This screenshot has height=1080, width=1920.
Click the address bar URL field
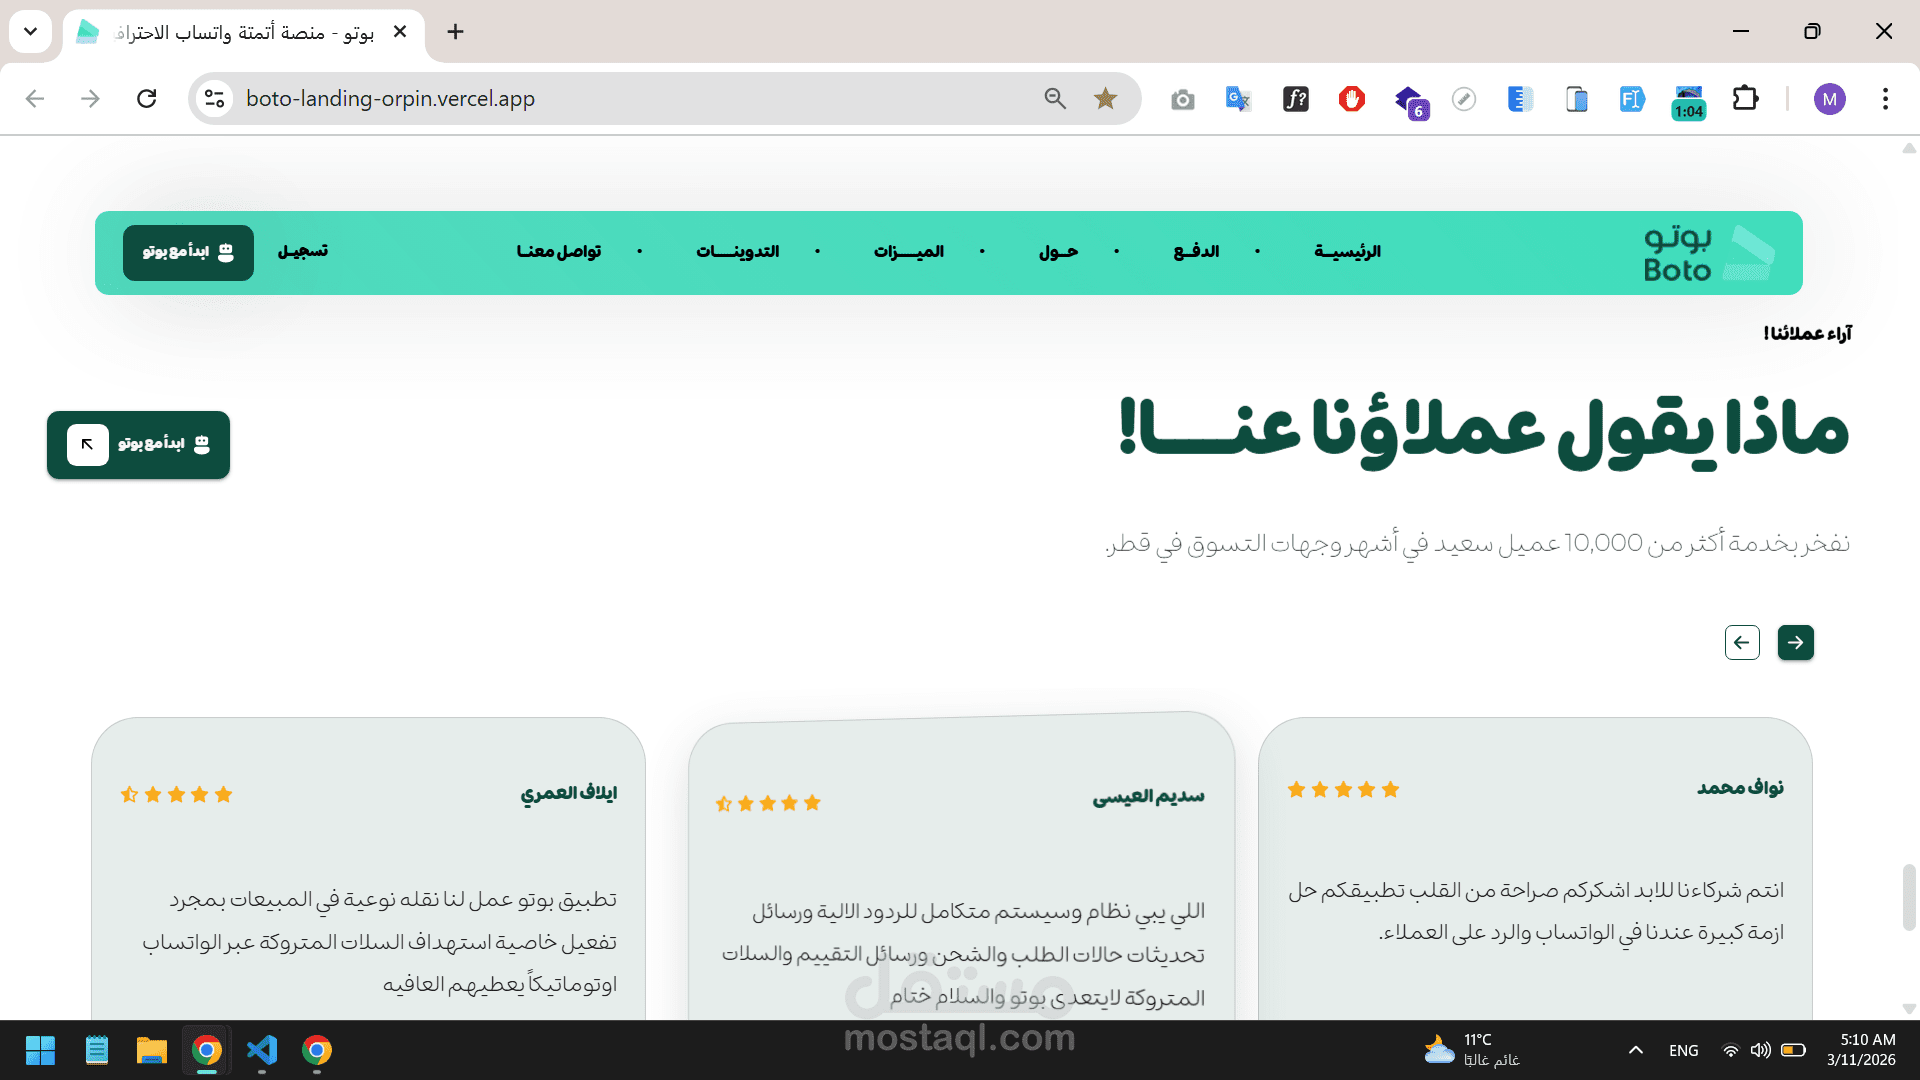pos(600,98)
